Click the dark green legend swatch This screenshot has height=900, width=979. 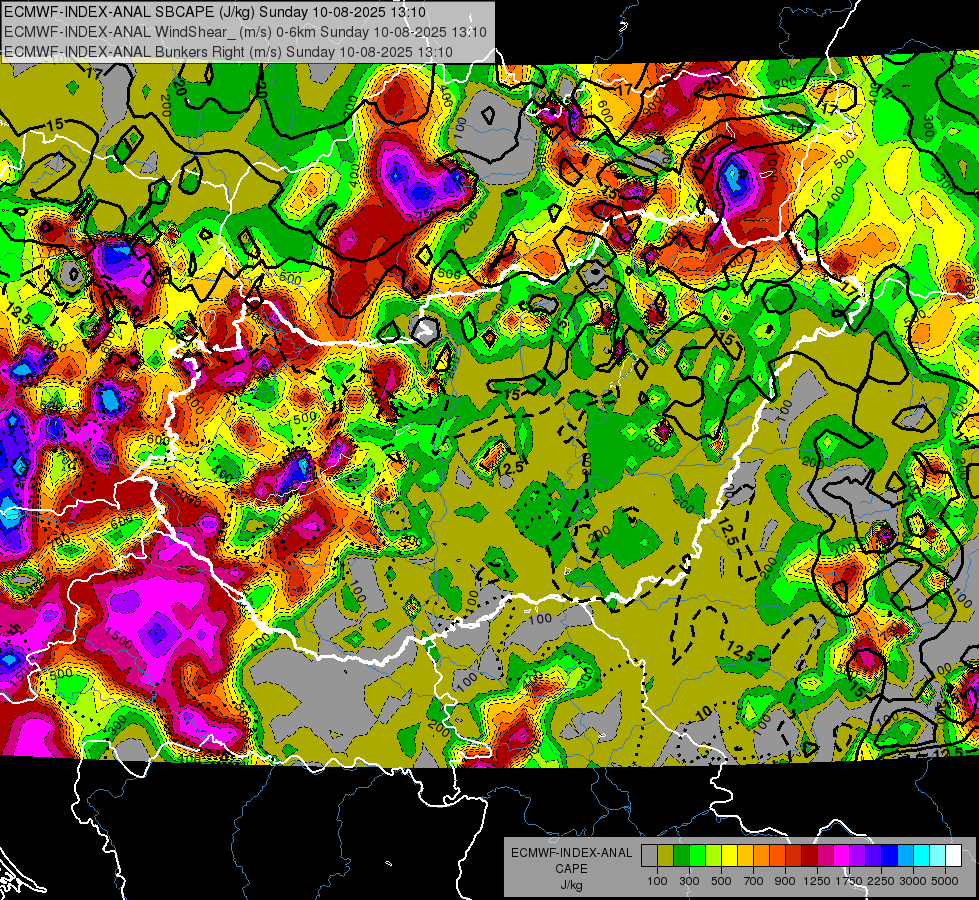[x=681, y=855]
